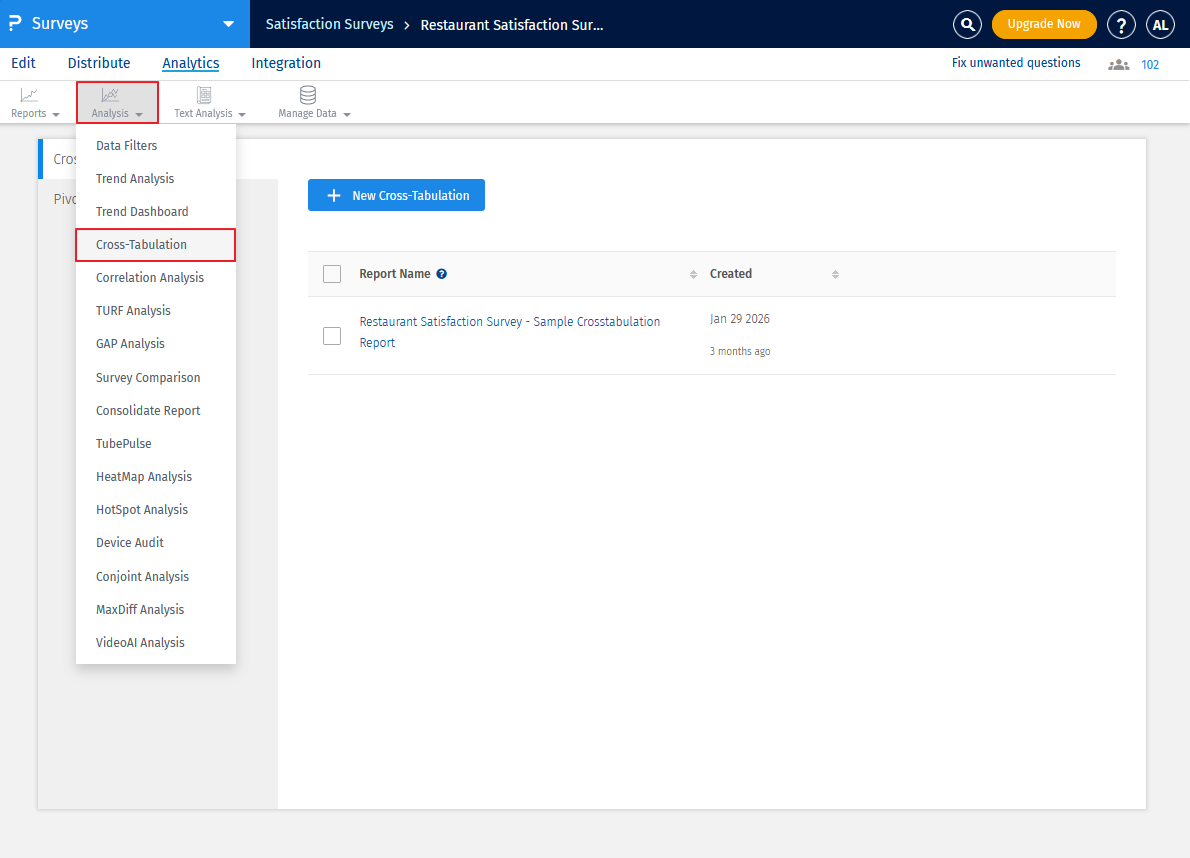Image resolution: width=1190 pixels, height=858 pixels.
Task: Select Trend Analysis menu item
Action: tap(156, 178)
